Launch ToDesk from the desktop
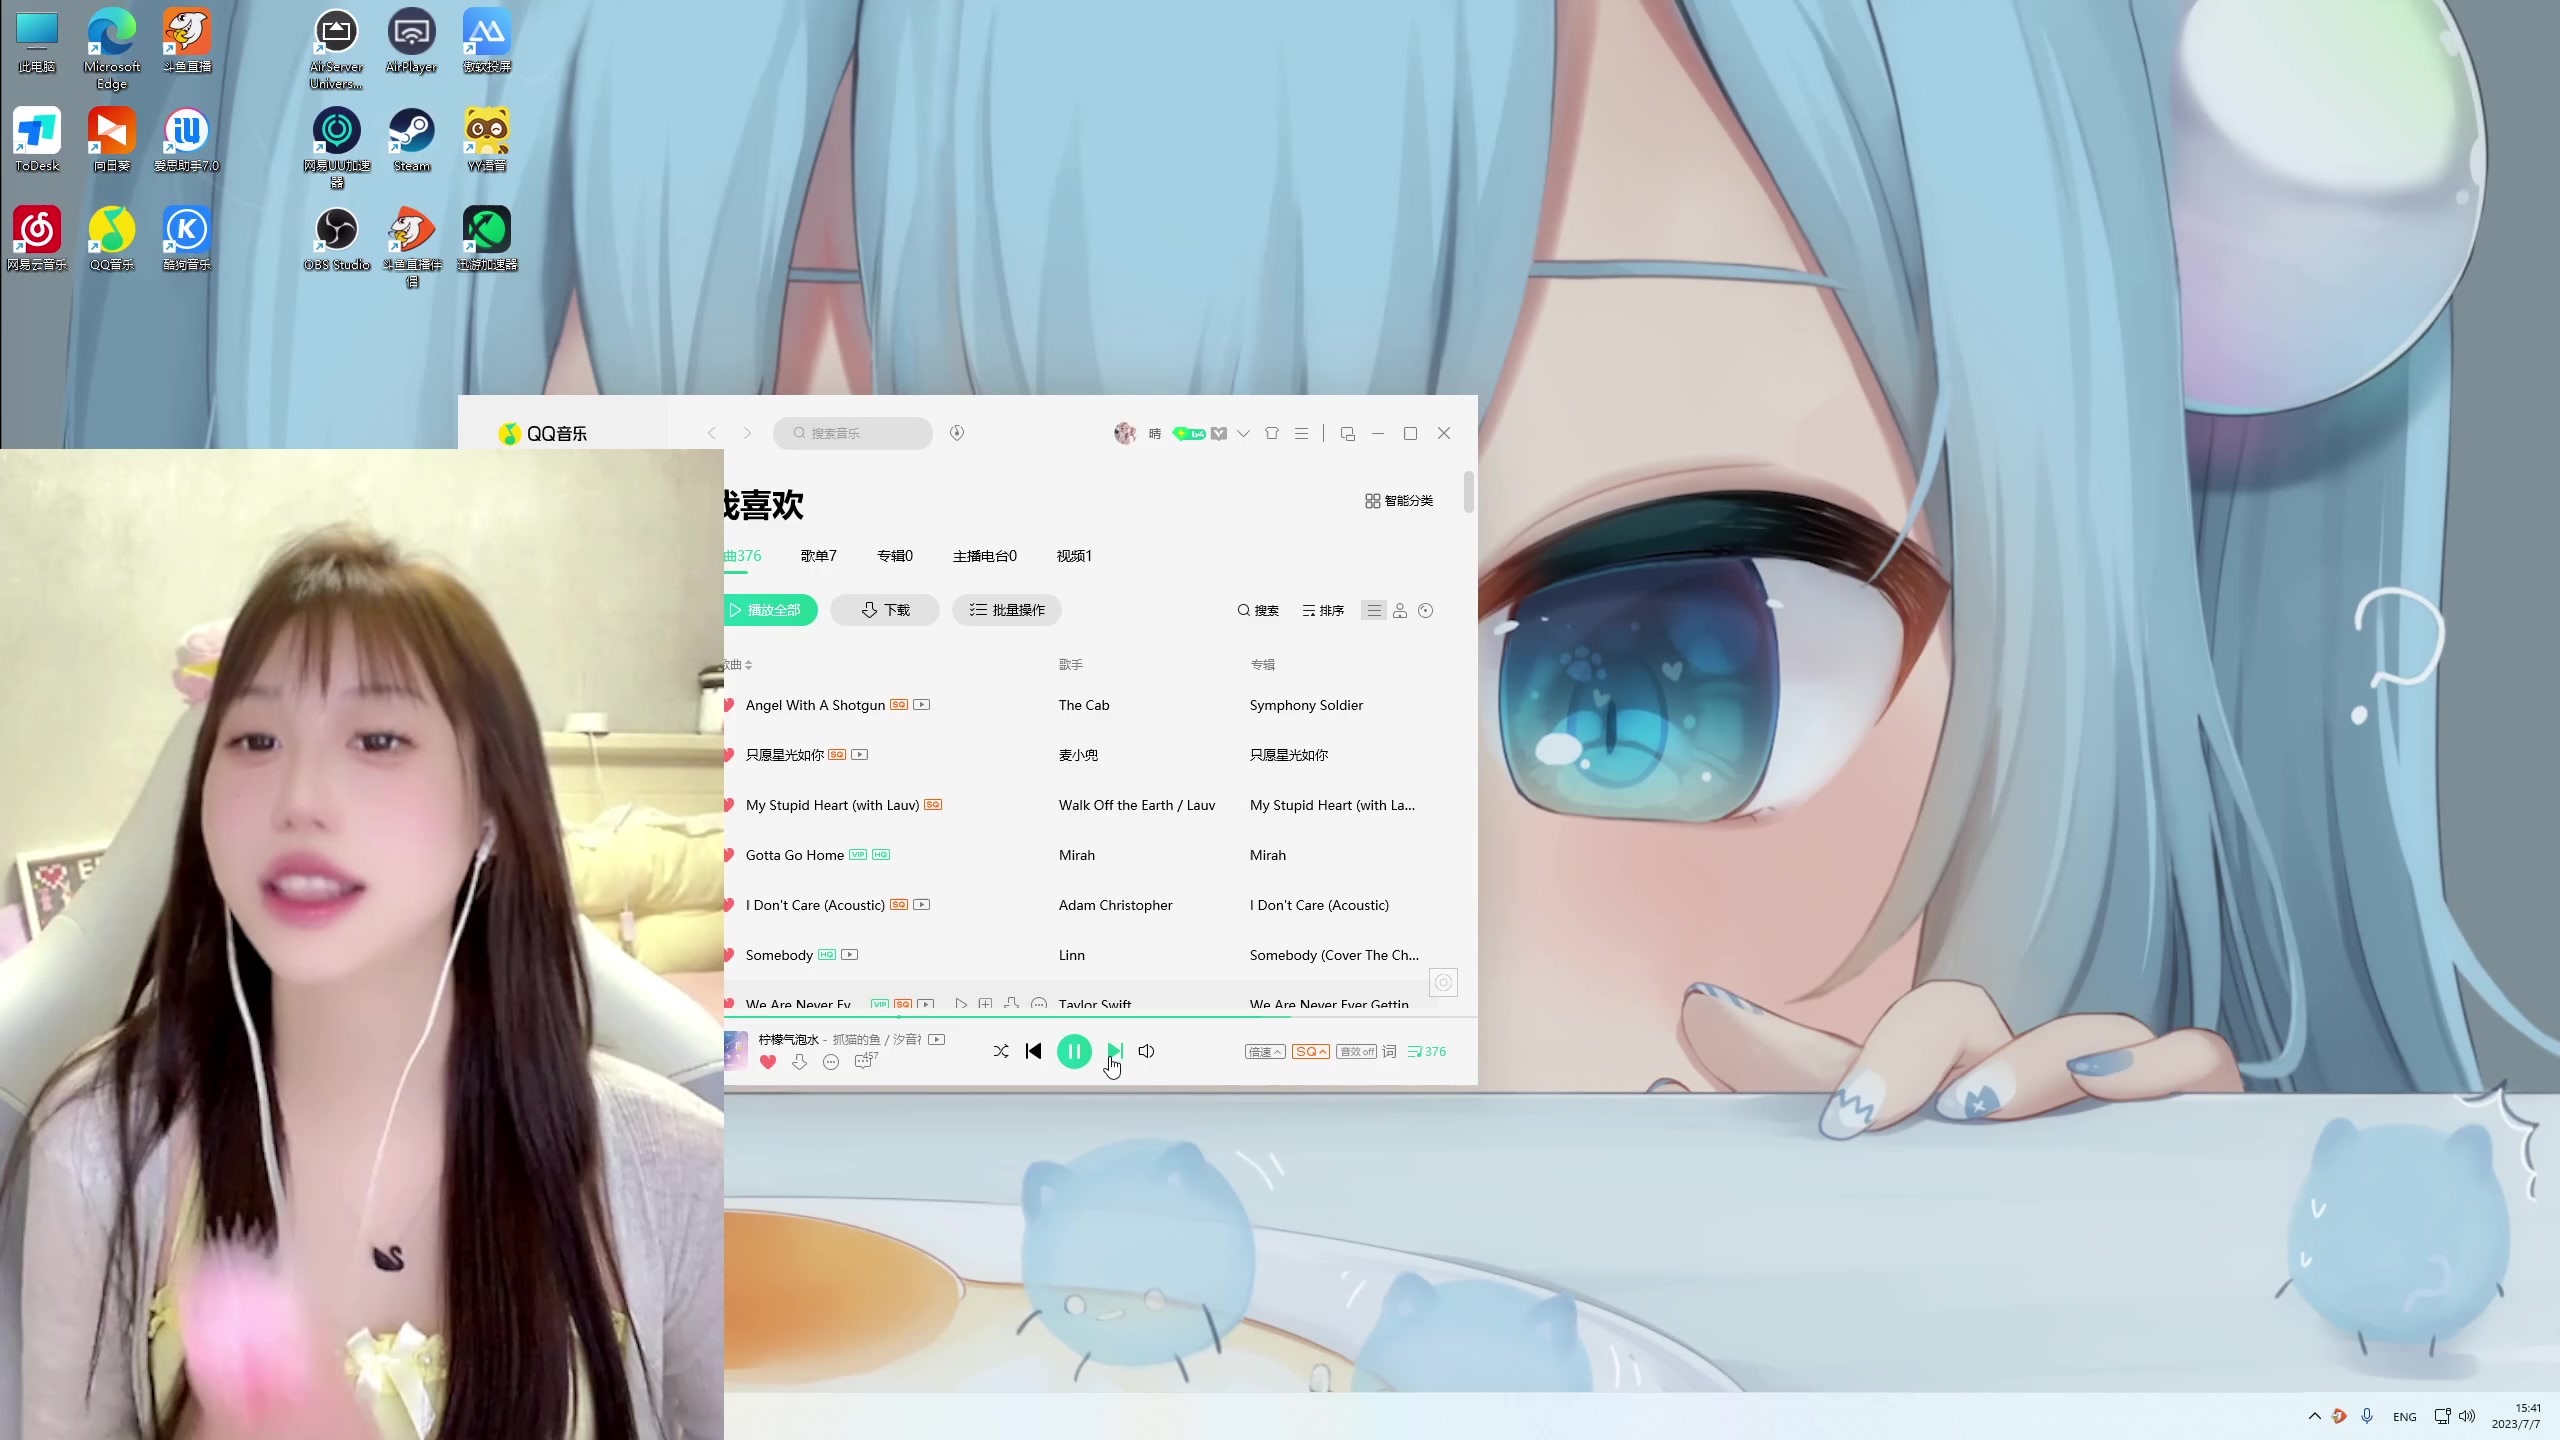Screen dimensions: 2560x1440 click(x=37, y=141)
